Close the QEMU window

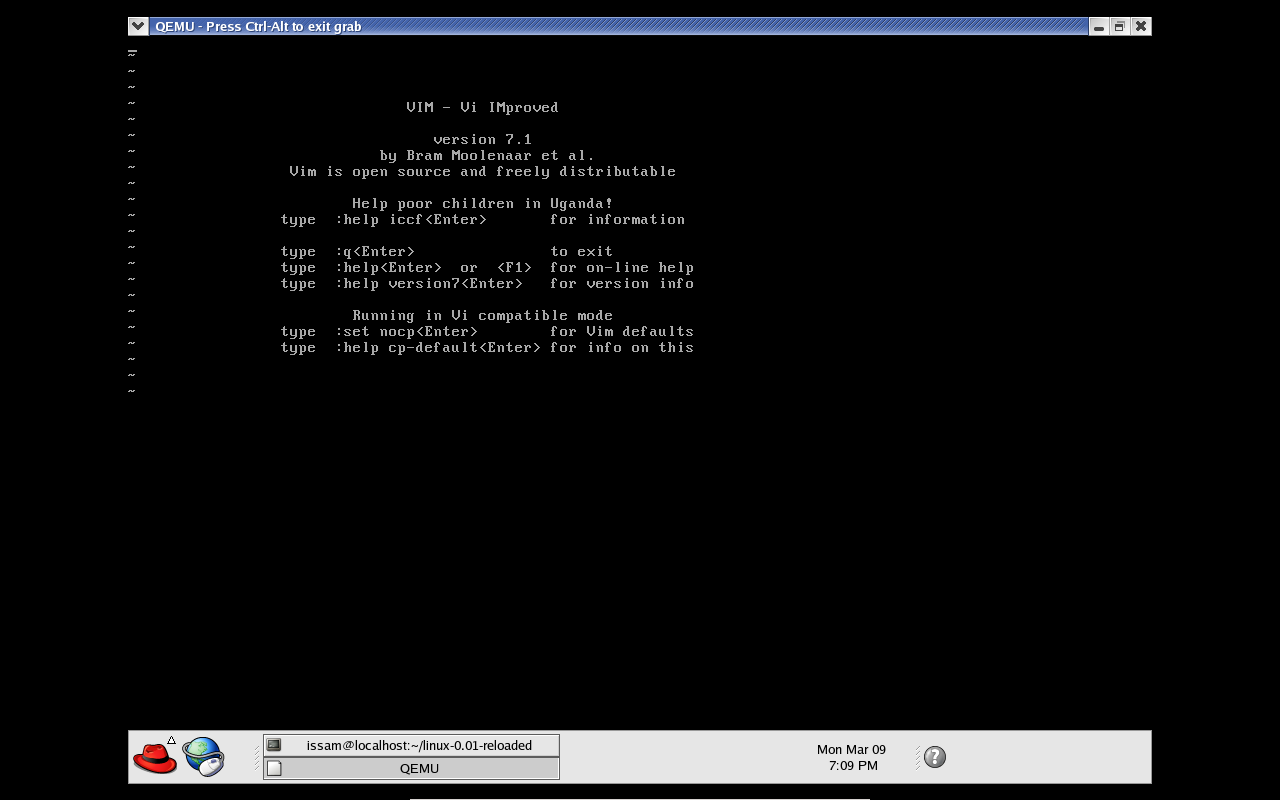coord(1141,27)
